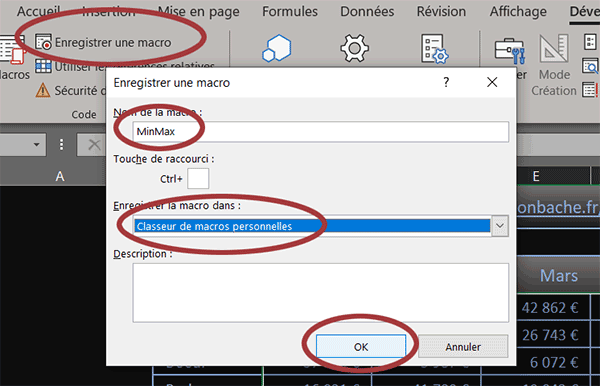Expand the Name Box dropdown arrow
Screen dimensions: 600x386
[x=36, y=145]
